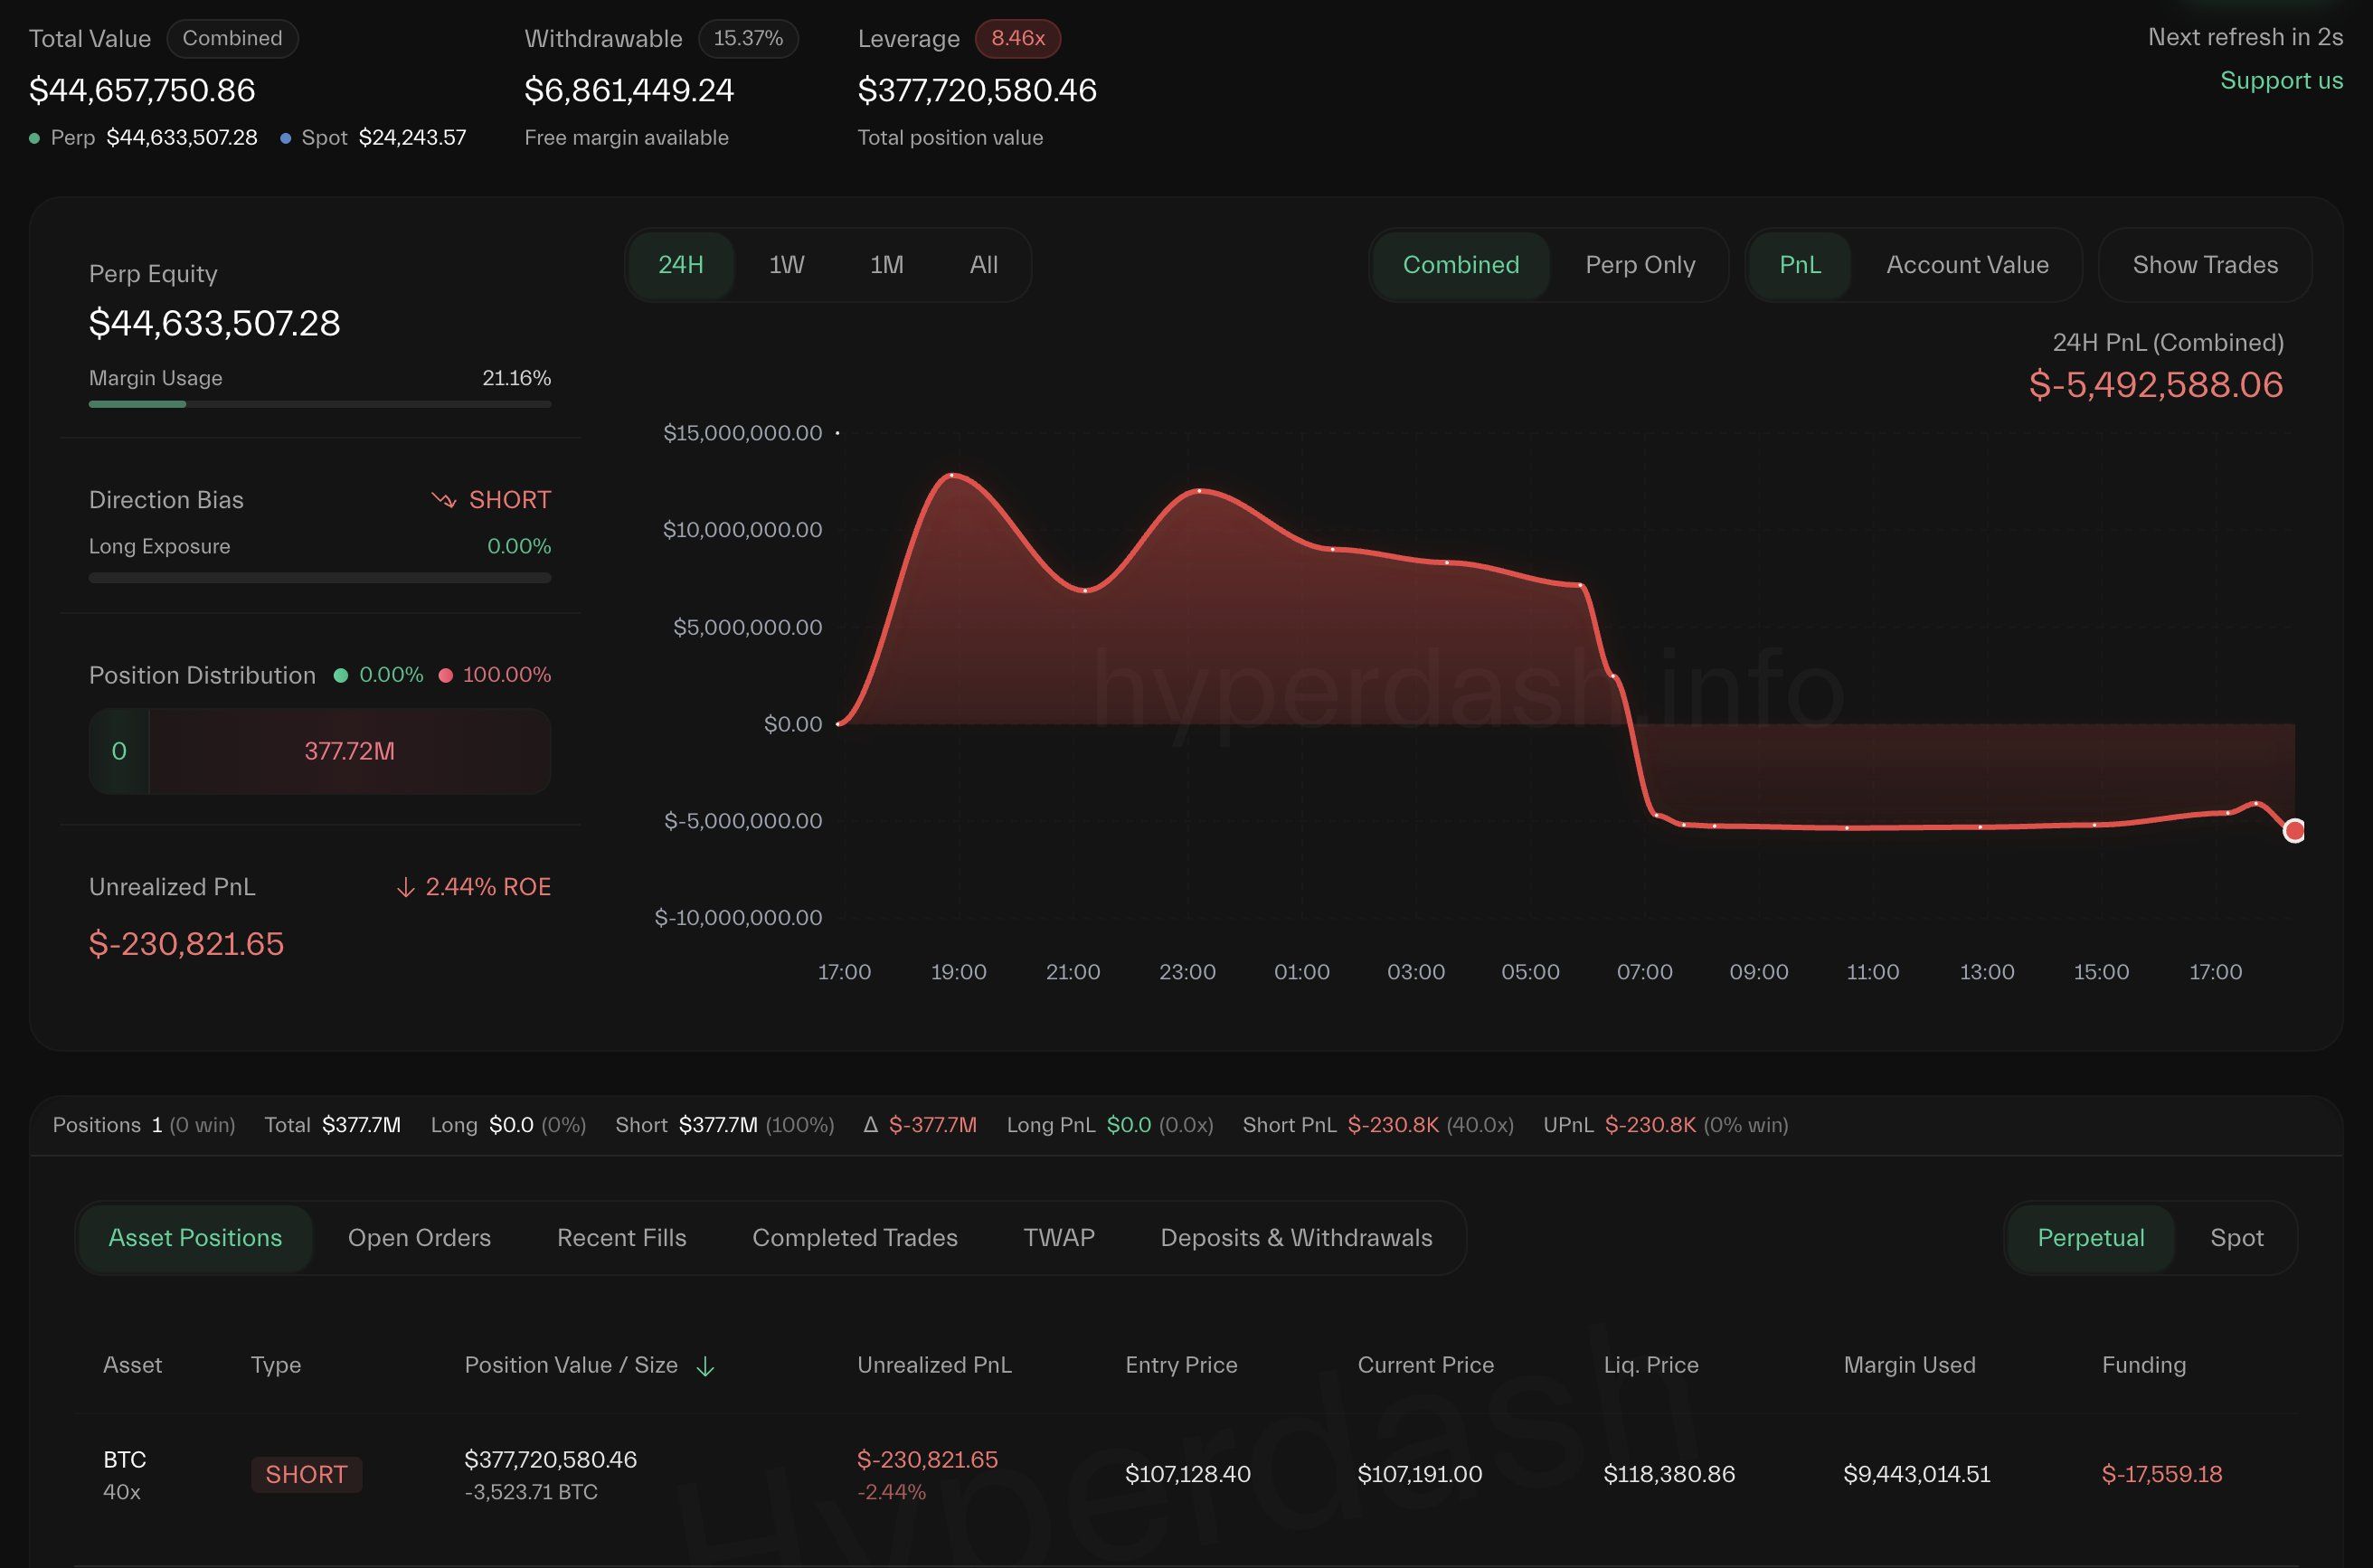This screenshot has width=2373, height=1568.
Task: Click the blue Spot legend dot
Action: tap(286, 138)
